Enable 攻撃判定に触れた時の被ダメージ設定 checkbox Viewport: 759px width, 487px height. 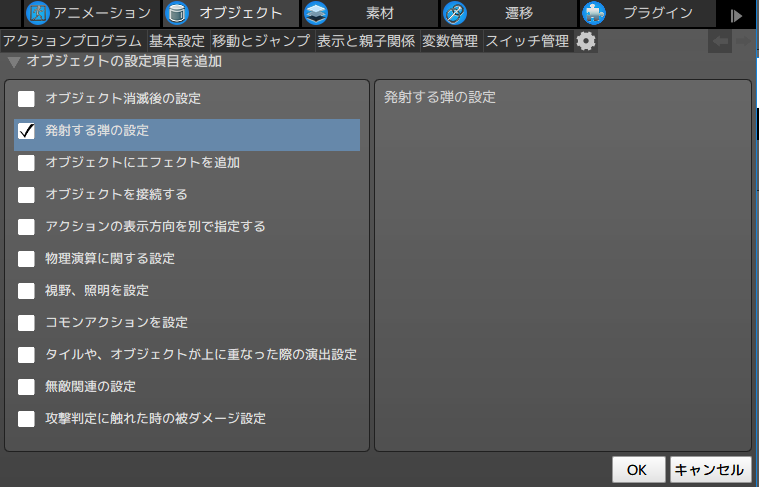26,419
